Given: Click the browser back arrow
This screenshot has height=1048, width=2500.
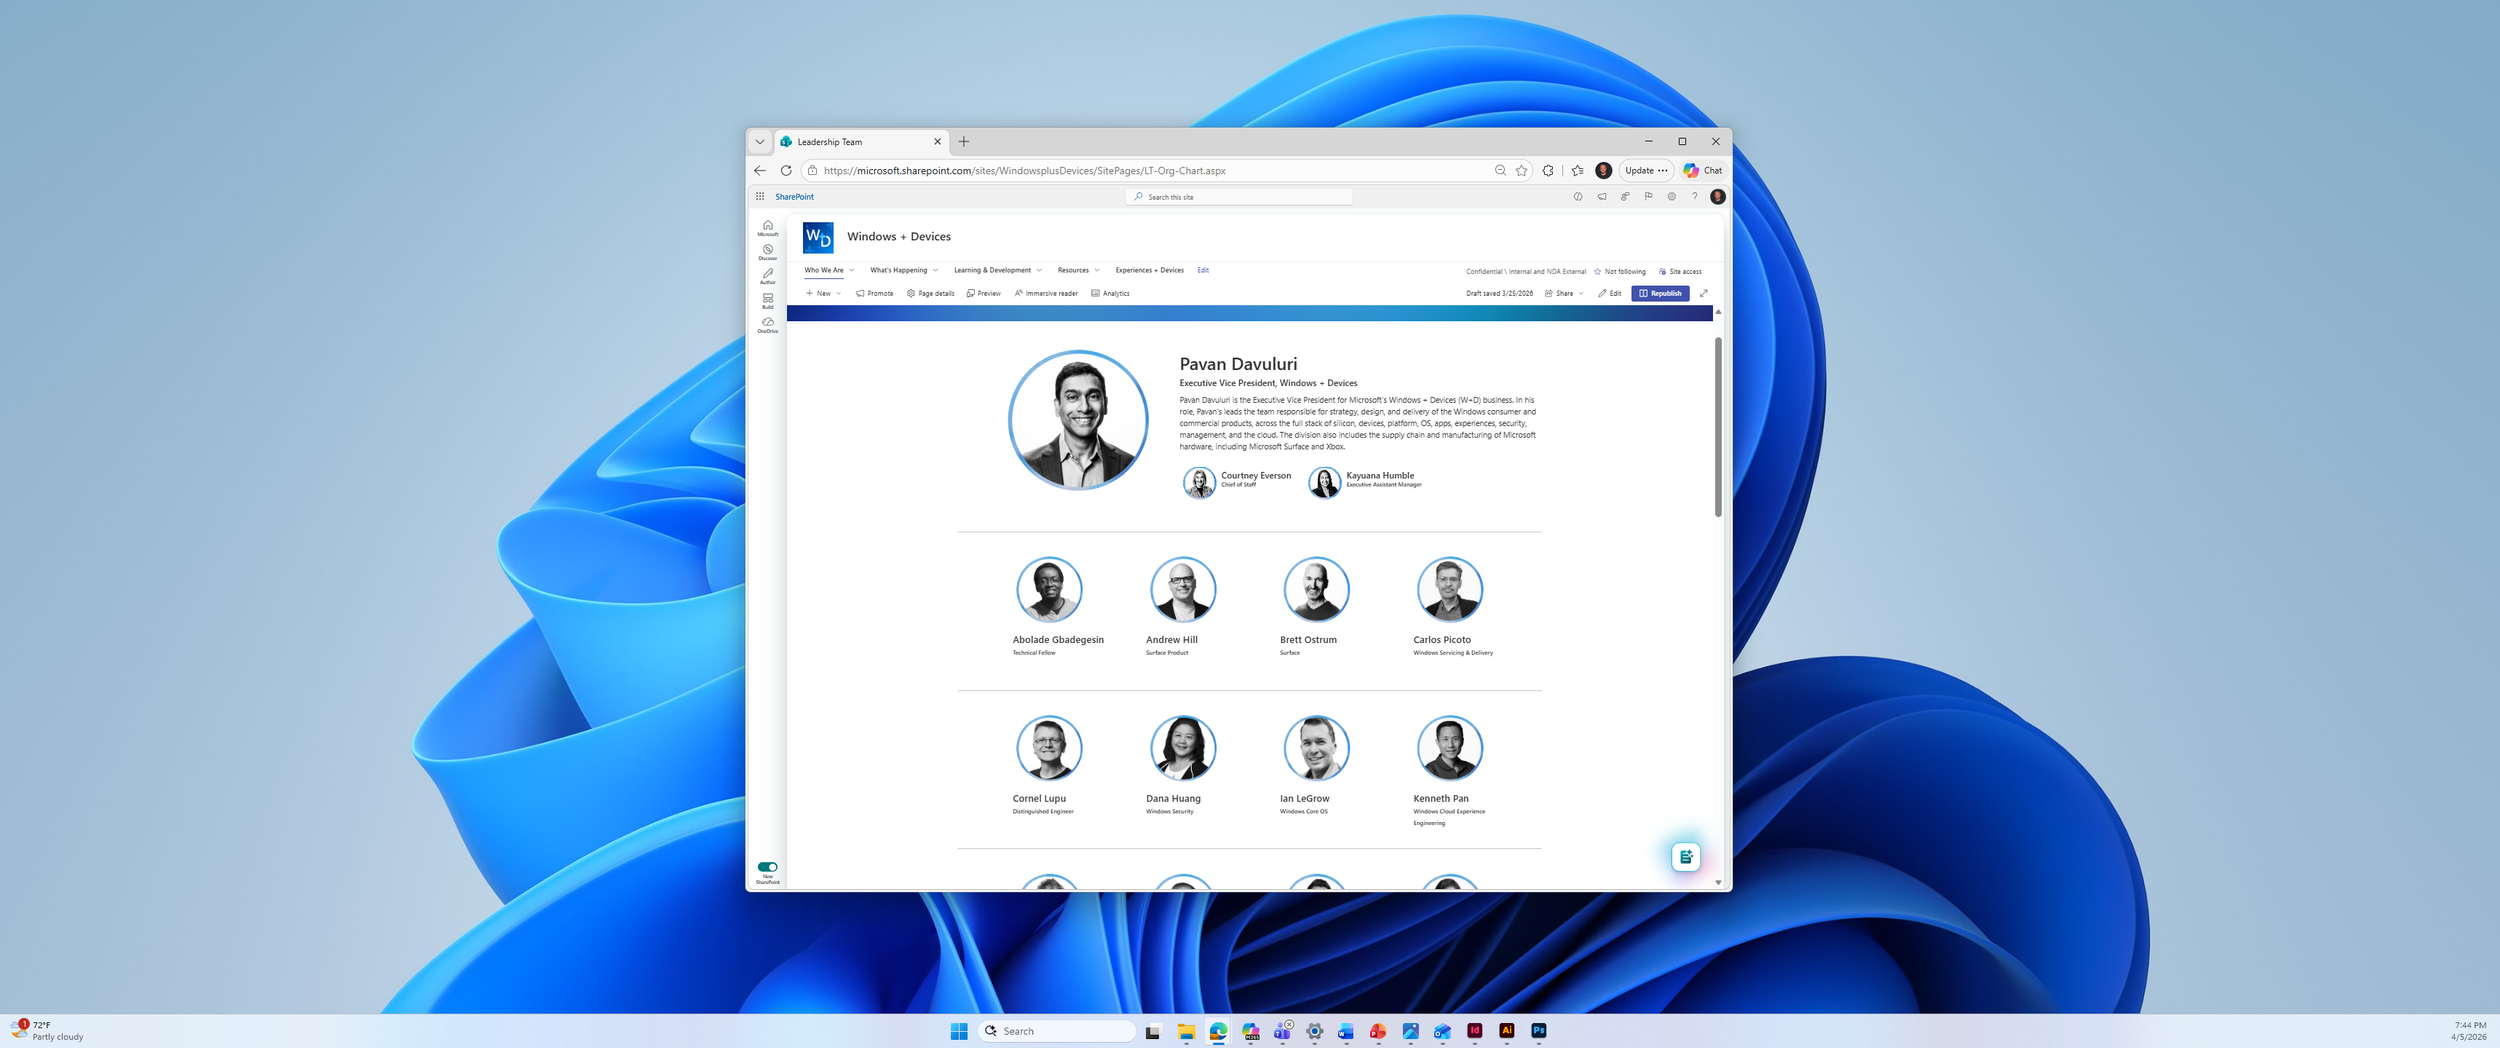Looking at the screenshot, I should [x=760, y=171].
